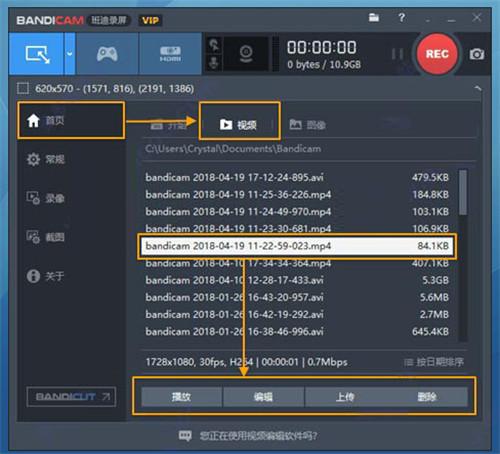
Task: Start recording with red REC button
Action: [x=437, y=54]
